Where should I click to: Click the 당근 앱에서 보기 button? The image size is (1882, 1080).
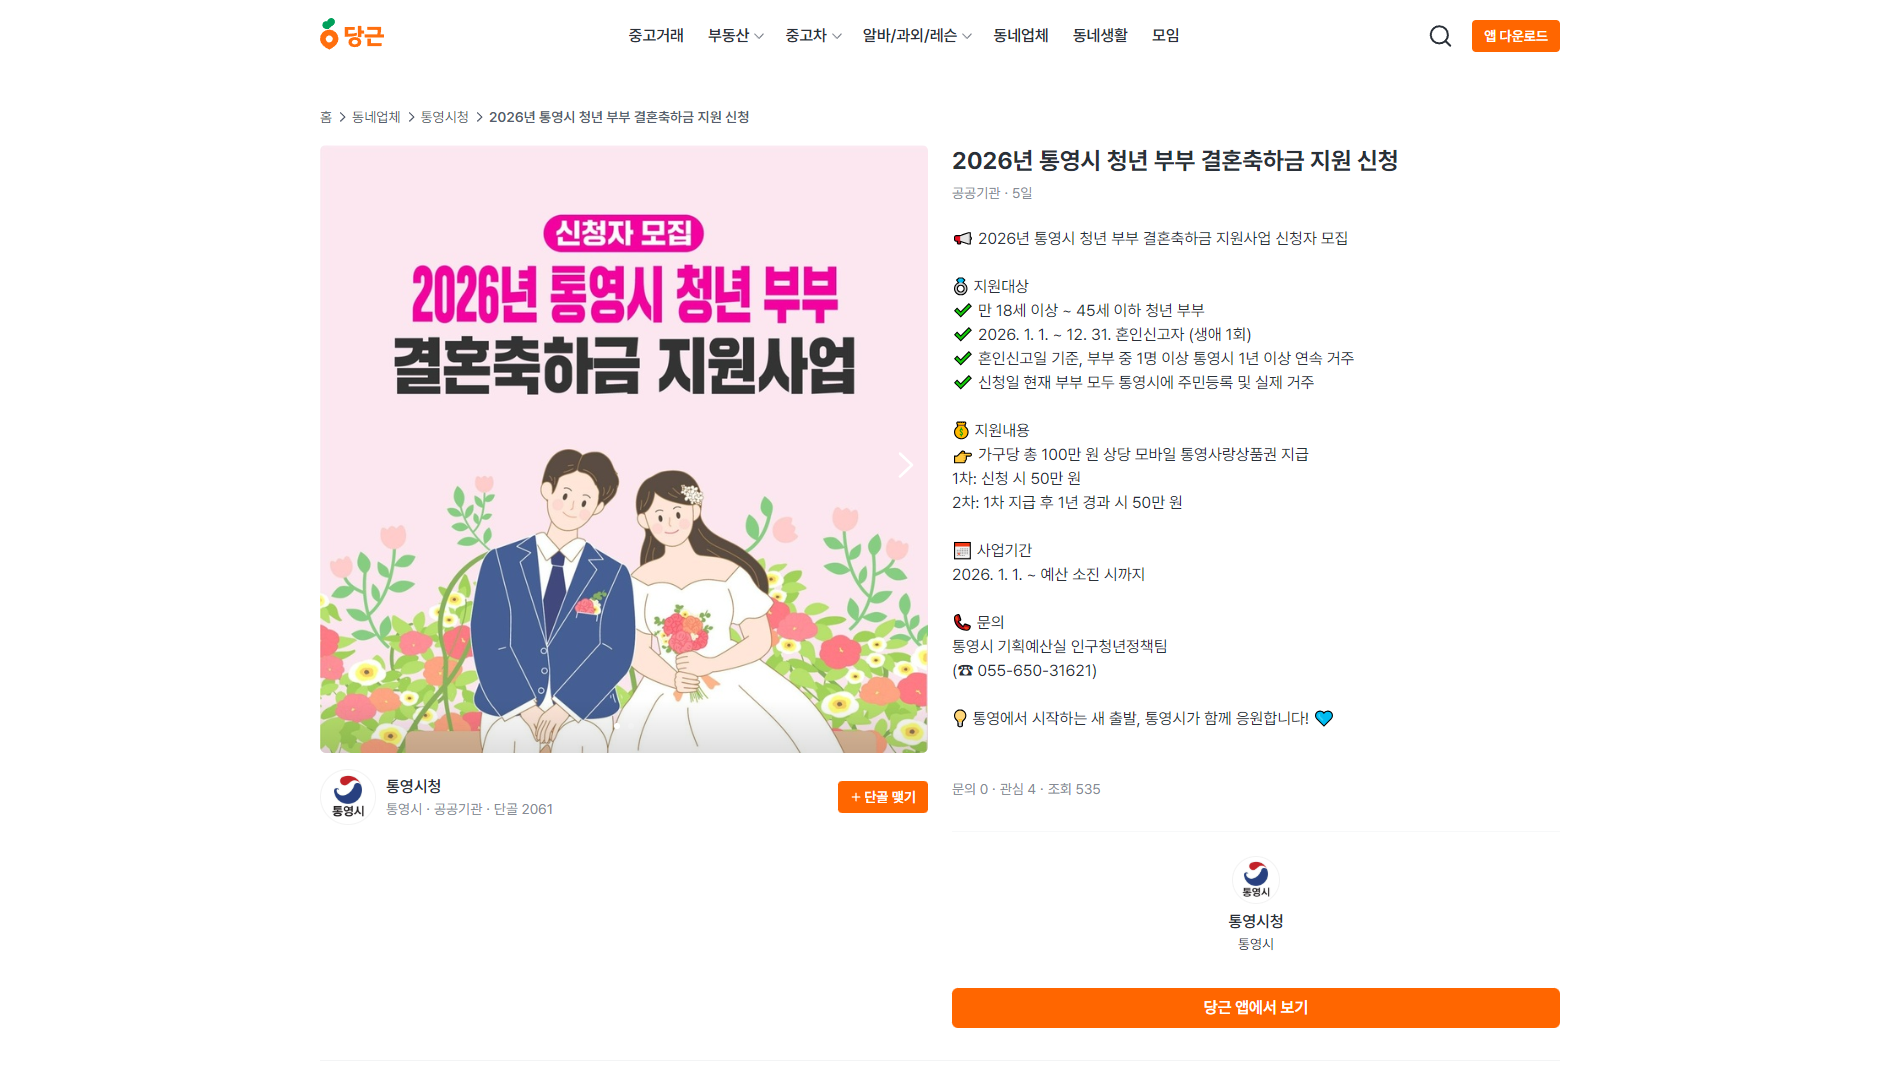pyautogui.click(x=1255, y=1007)
